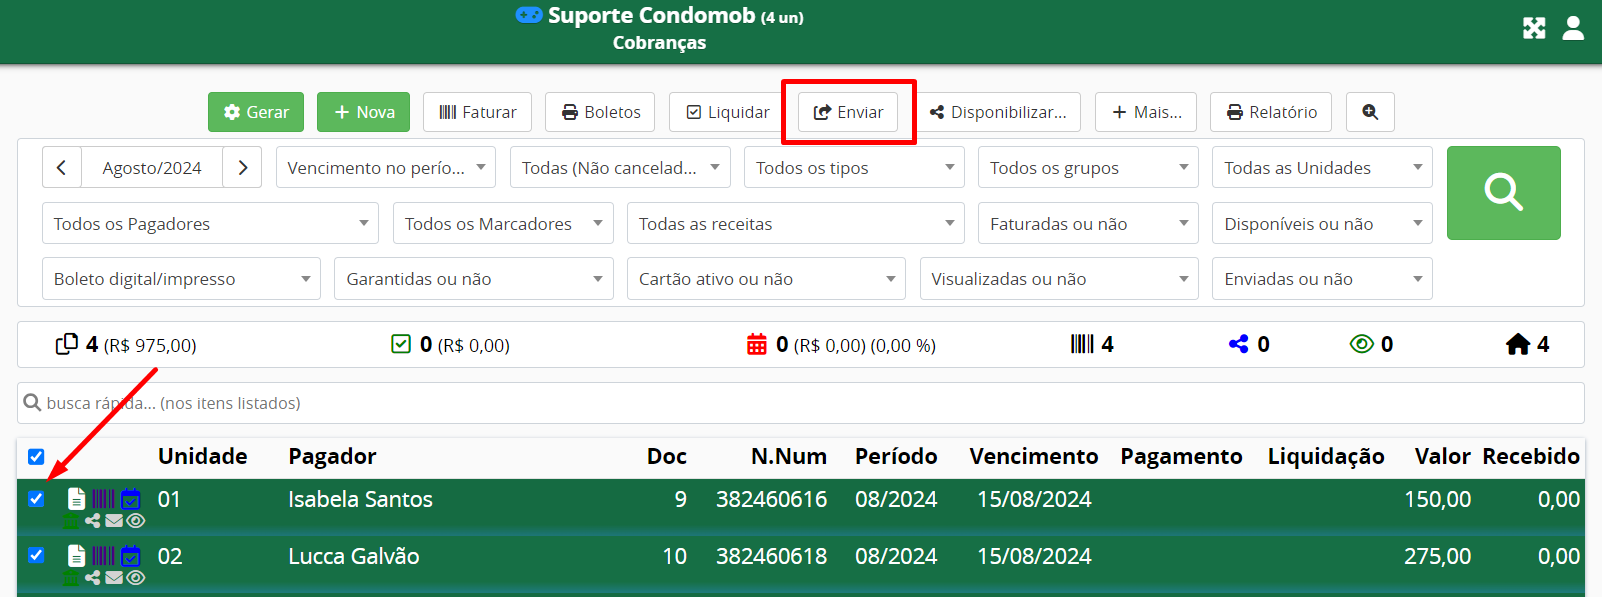1602x597 pixels.
Task: Focus the busca rápida search field
Action: tap(801, 403)
